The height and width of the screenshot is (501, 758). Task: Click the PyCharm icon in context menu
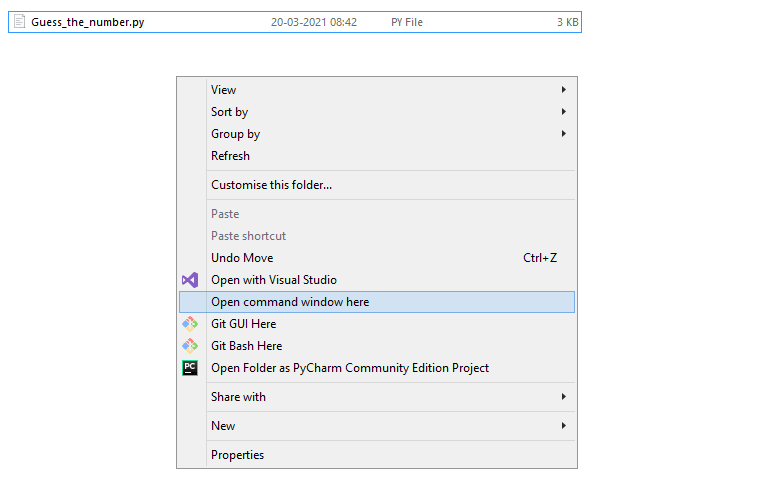190,368
